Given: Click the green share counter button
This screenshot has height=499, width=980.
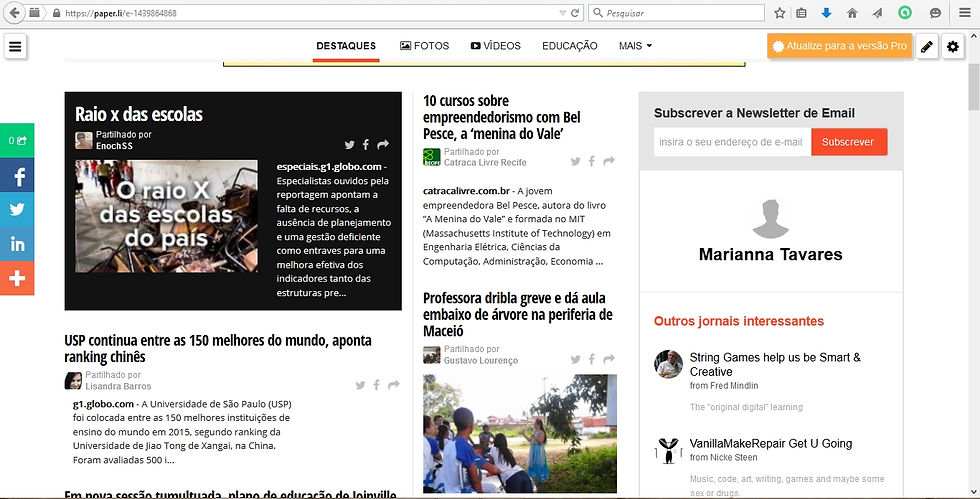Looking at the screenshot, I should (x=17, y=141).
